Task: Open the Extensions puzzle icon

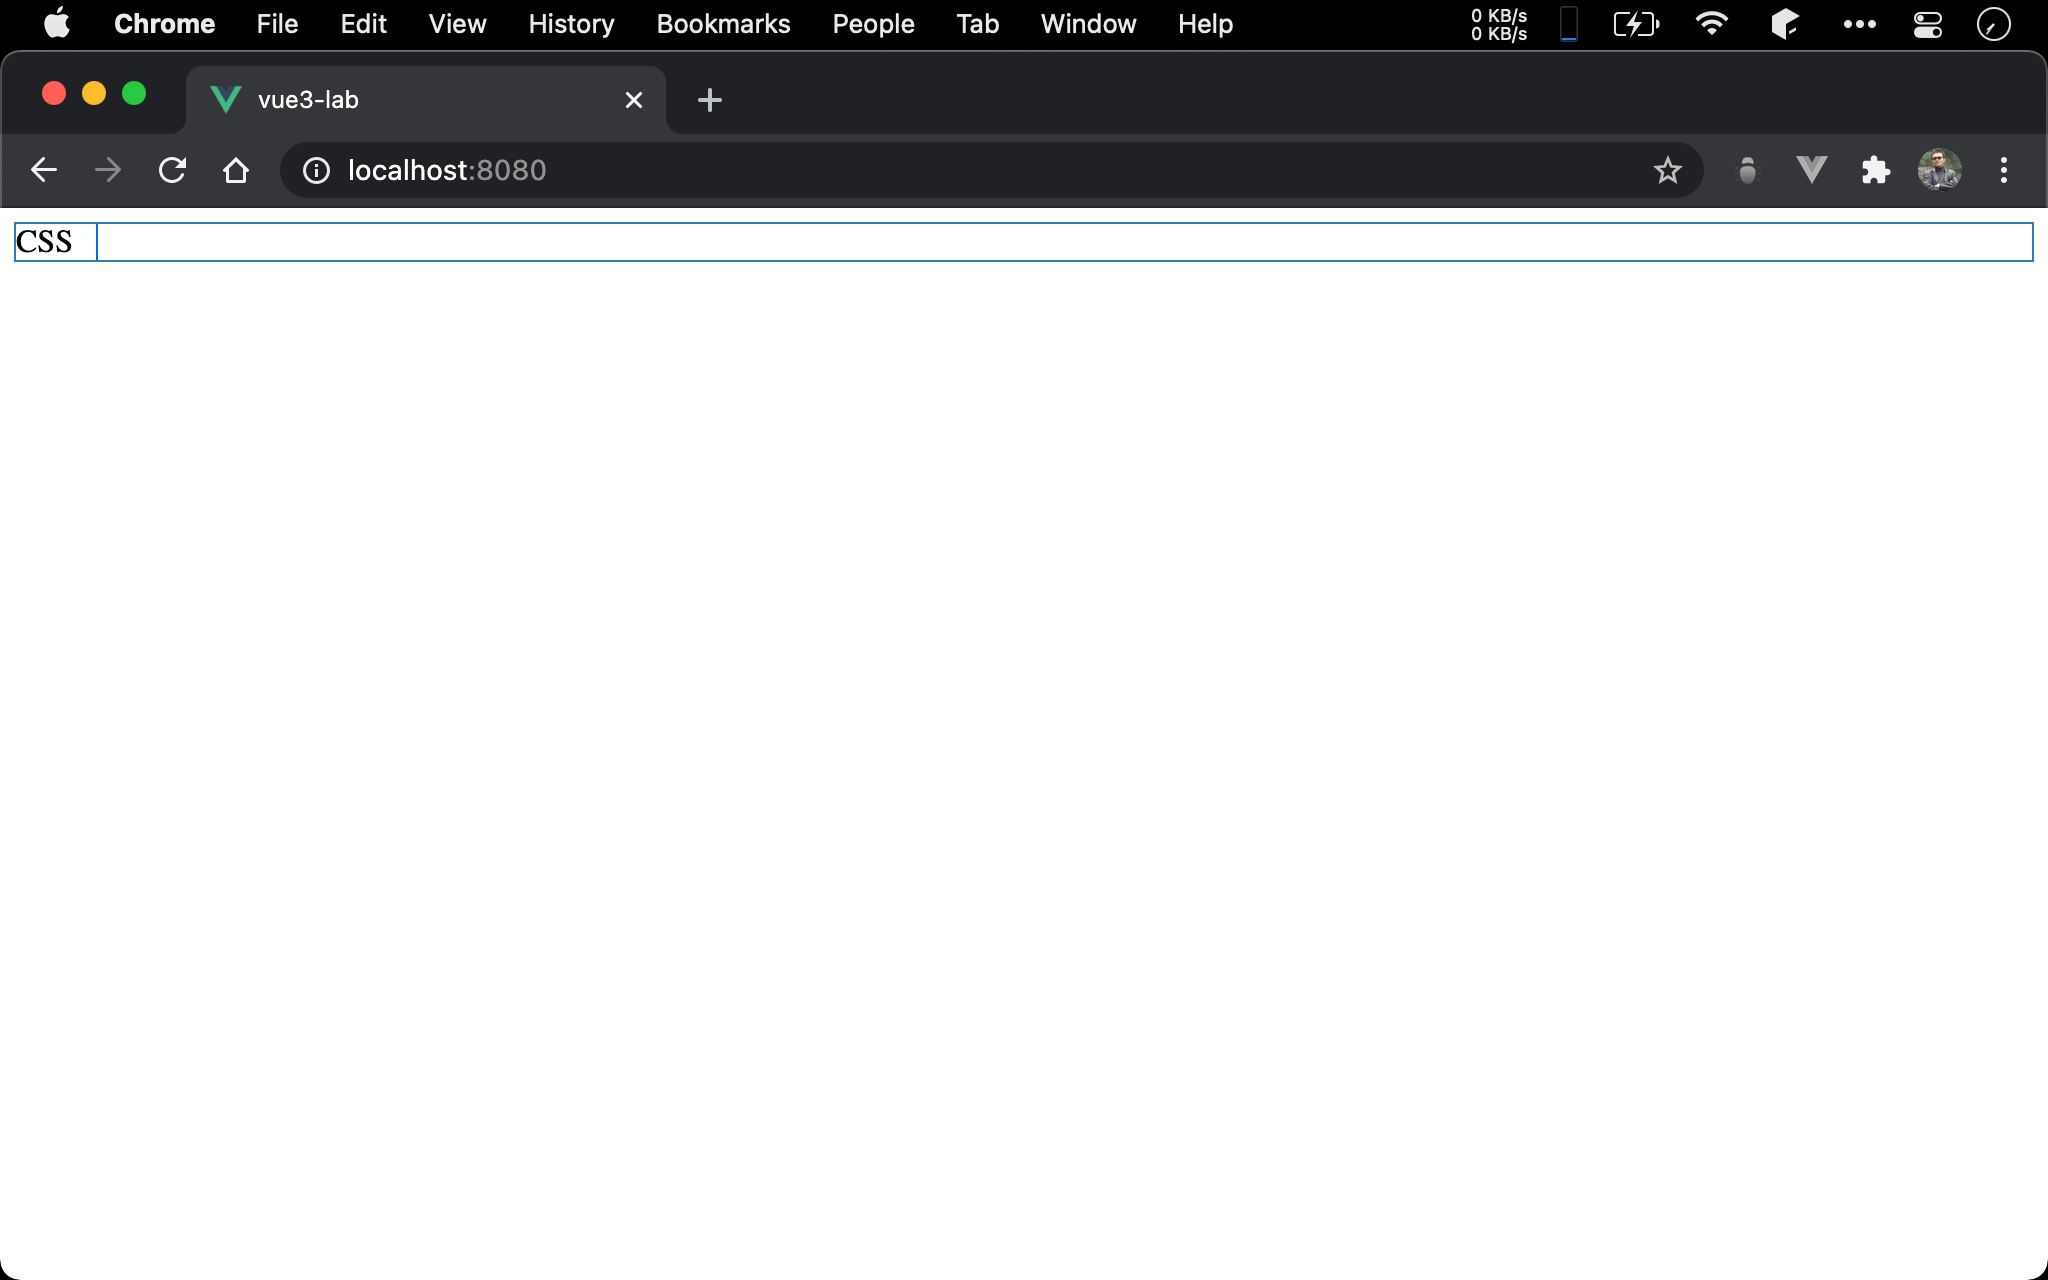Action: tap(1875, 170)
